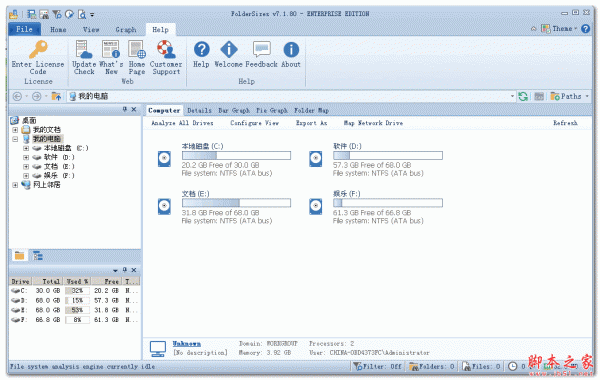Viewport: 600px width, 380px height.
Task: Open Customer Support lifebuoy icon
Action: pos(166,49)
